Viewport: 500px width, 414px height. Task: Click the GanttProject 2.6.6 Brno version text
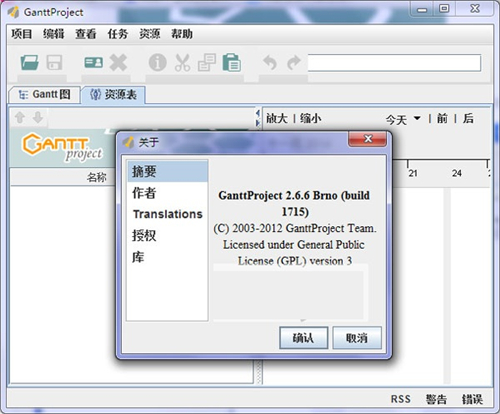tap(294, 203)
